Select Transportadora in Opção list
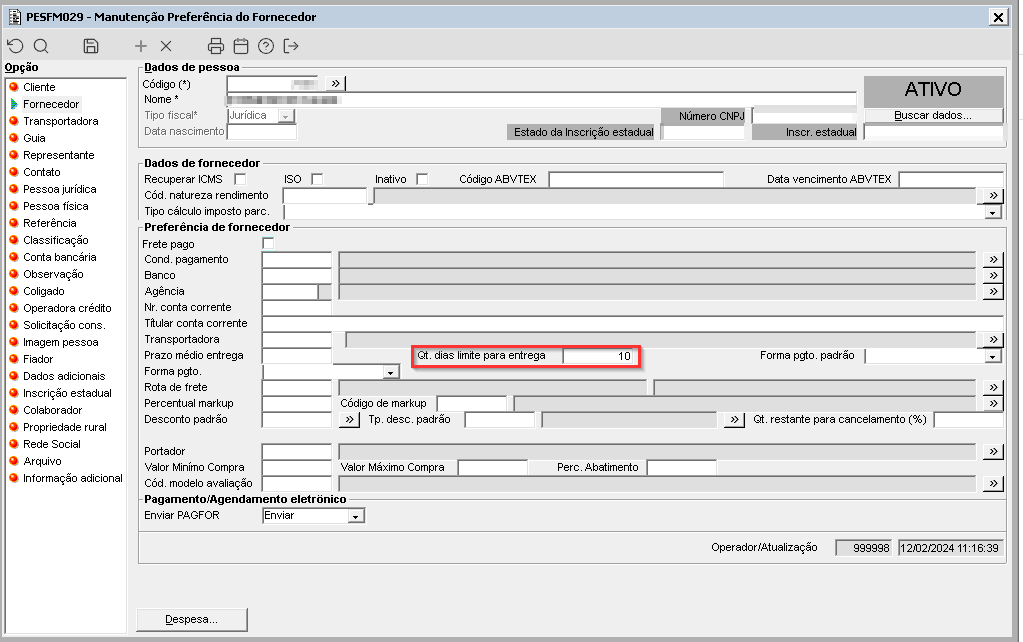 pyautogui.click(x=61, y=121)
